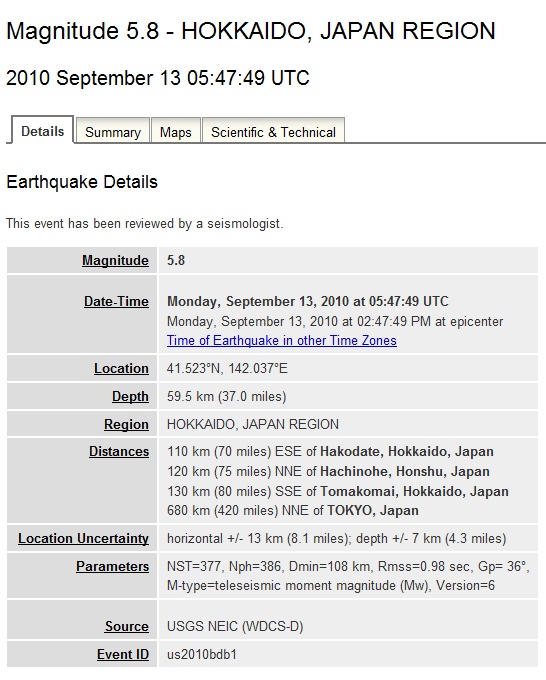Viewport: 546px width, 680px height.
Task: Open Time of Earthquake in other Time Zones
Action: (282, 340)
